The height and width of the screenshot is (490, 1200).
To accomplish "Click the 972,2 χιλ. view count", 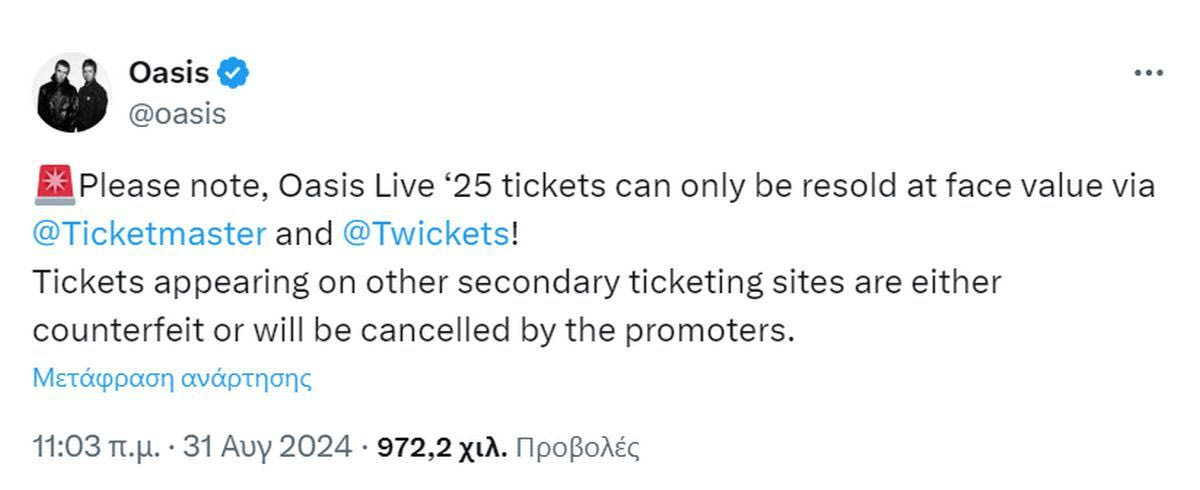I will (x=441, y=446).
